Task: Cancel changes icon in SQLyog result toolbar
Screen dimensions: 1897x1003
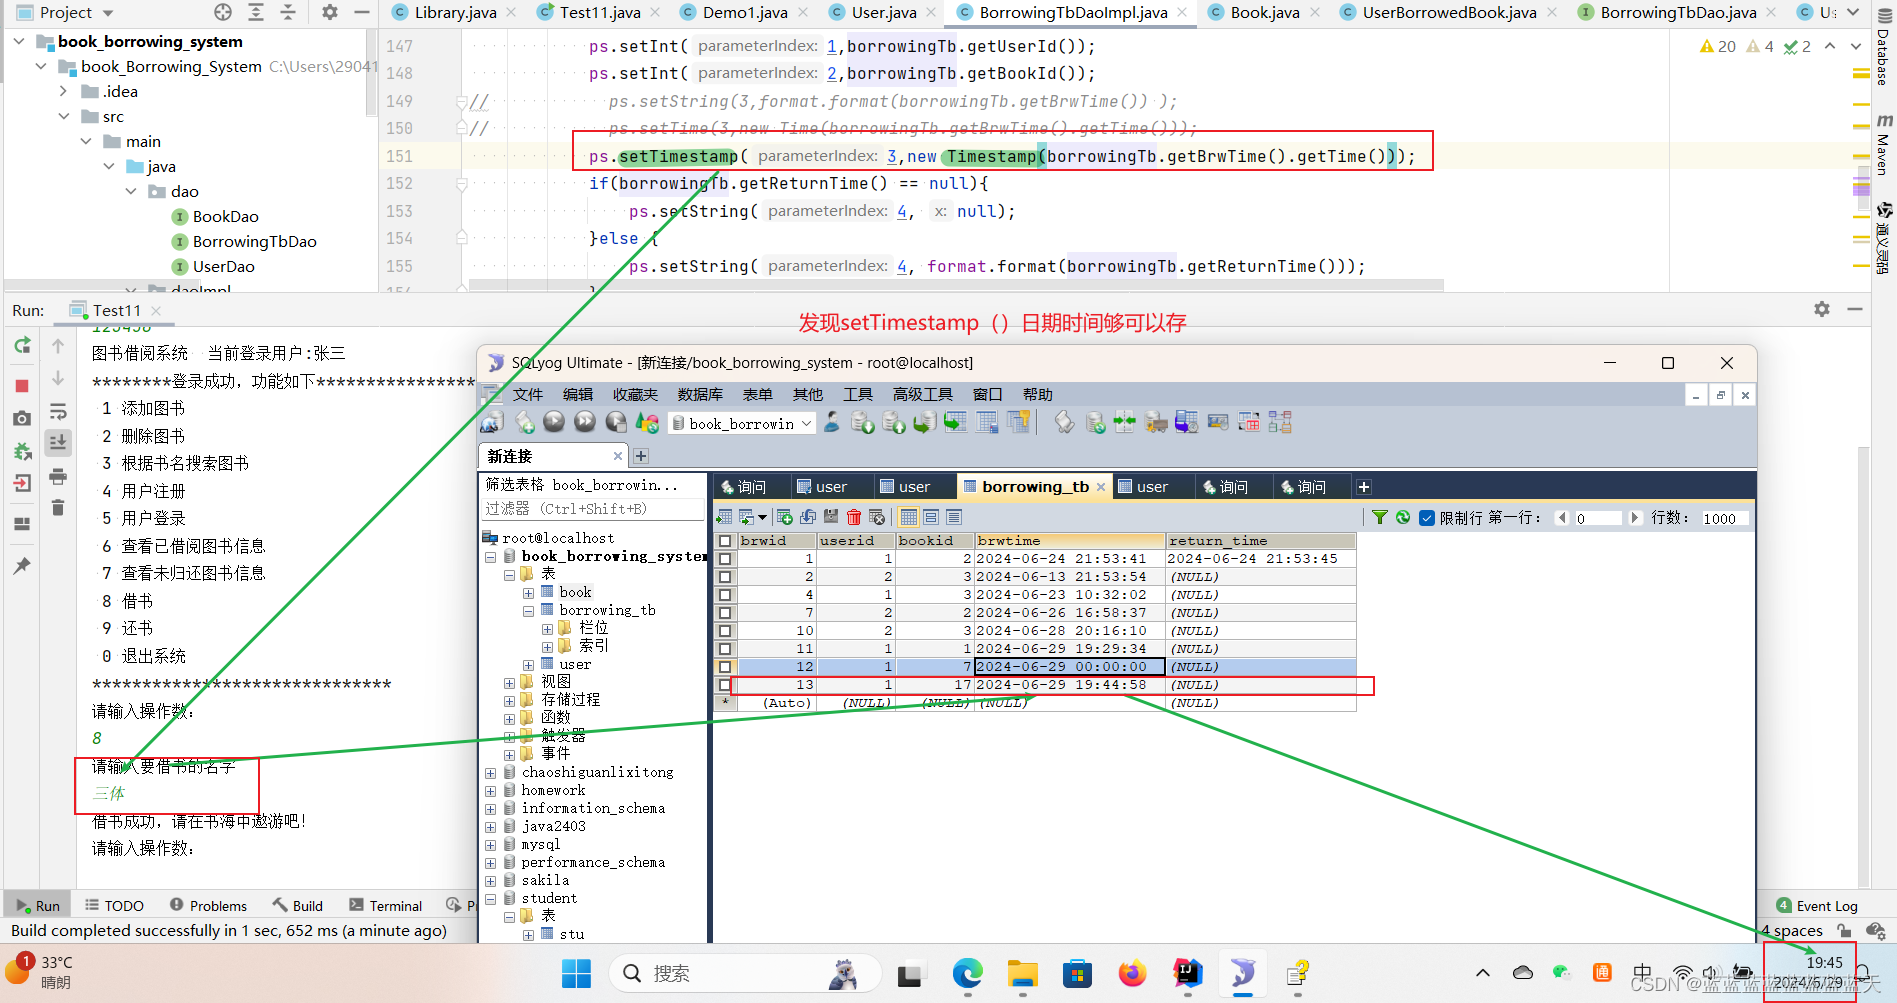Action: tap(877, 517)
